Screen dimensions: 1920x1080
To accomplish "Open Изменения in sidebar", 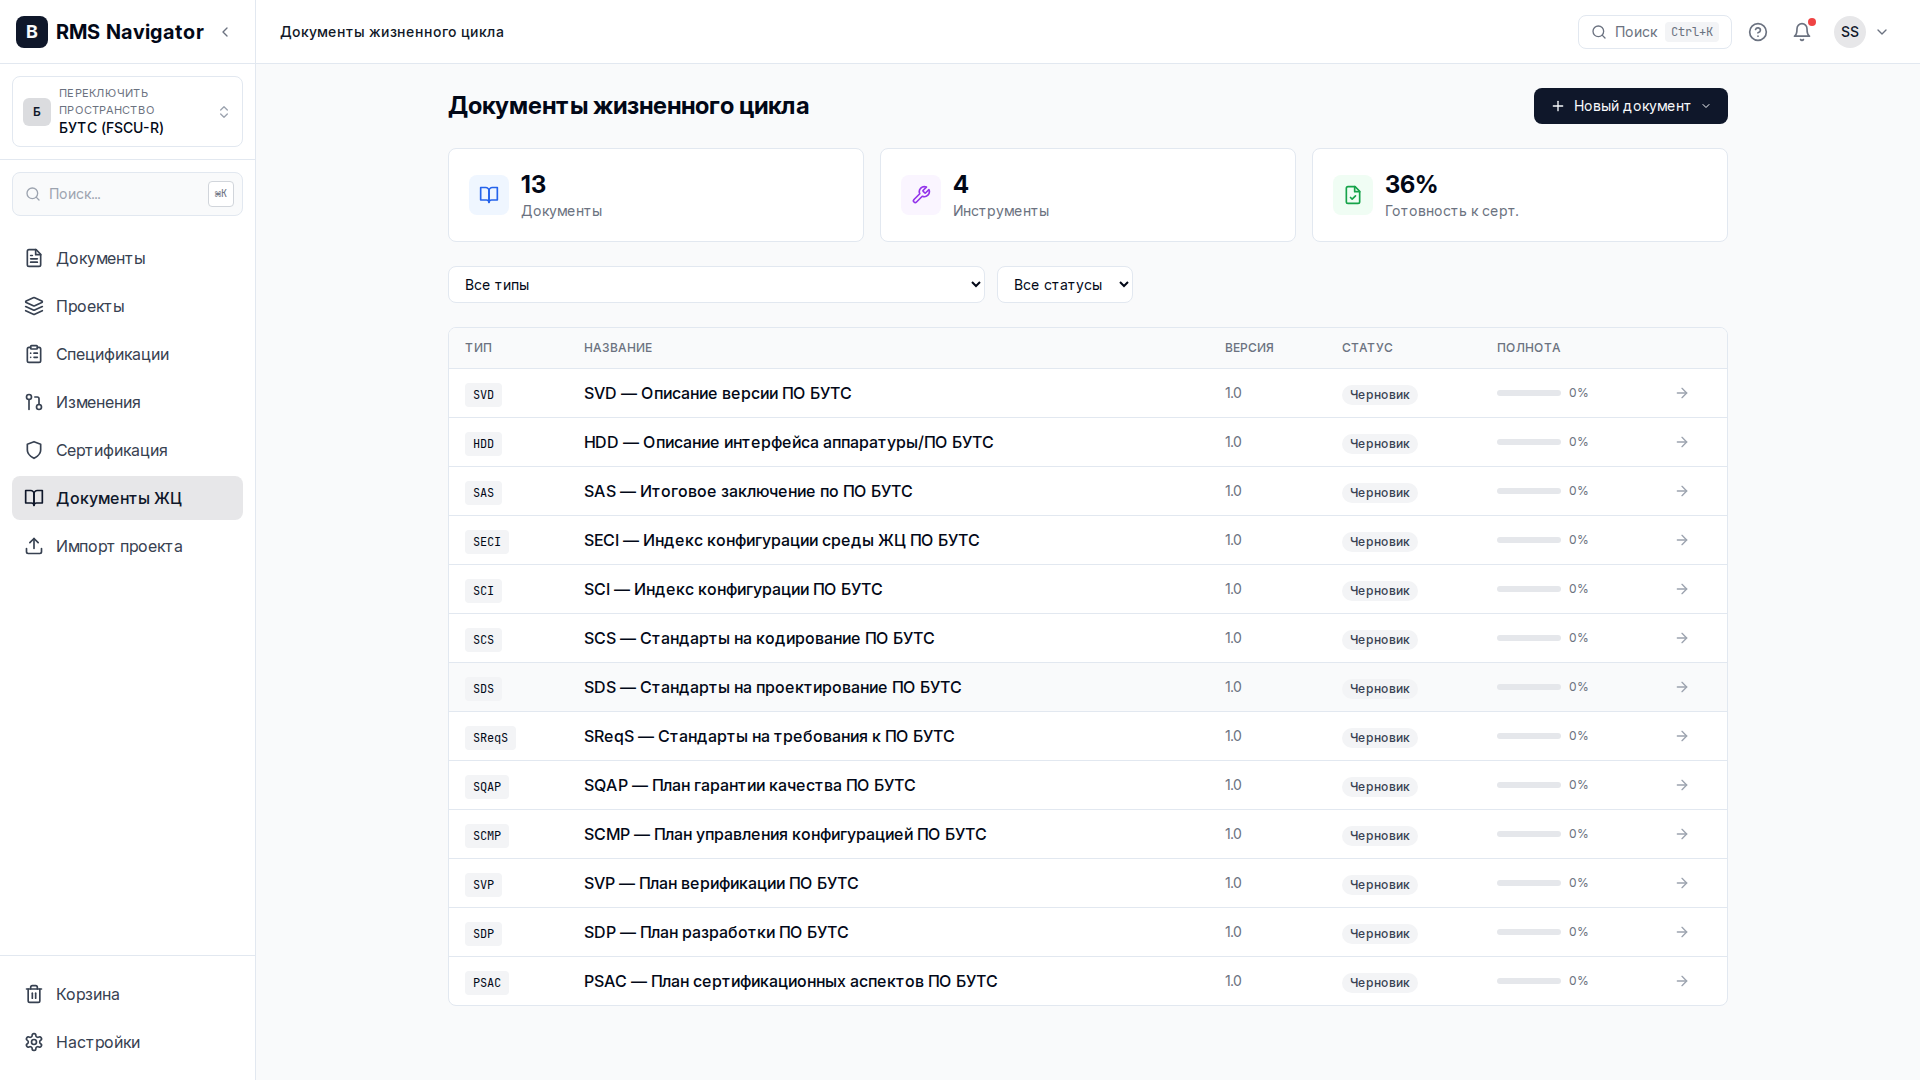I will (127, 402).
